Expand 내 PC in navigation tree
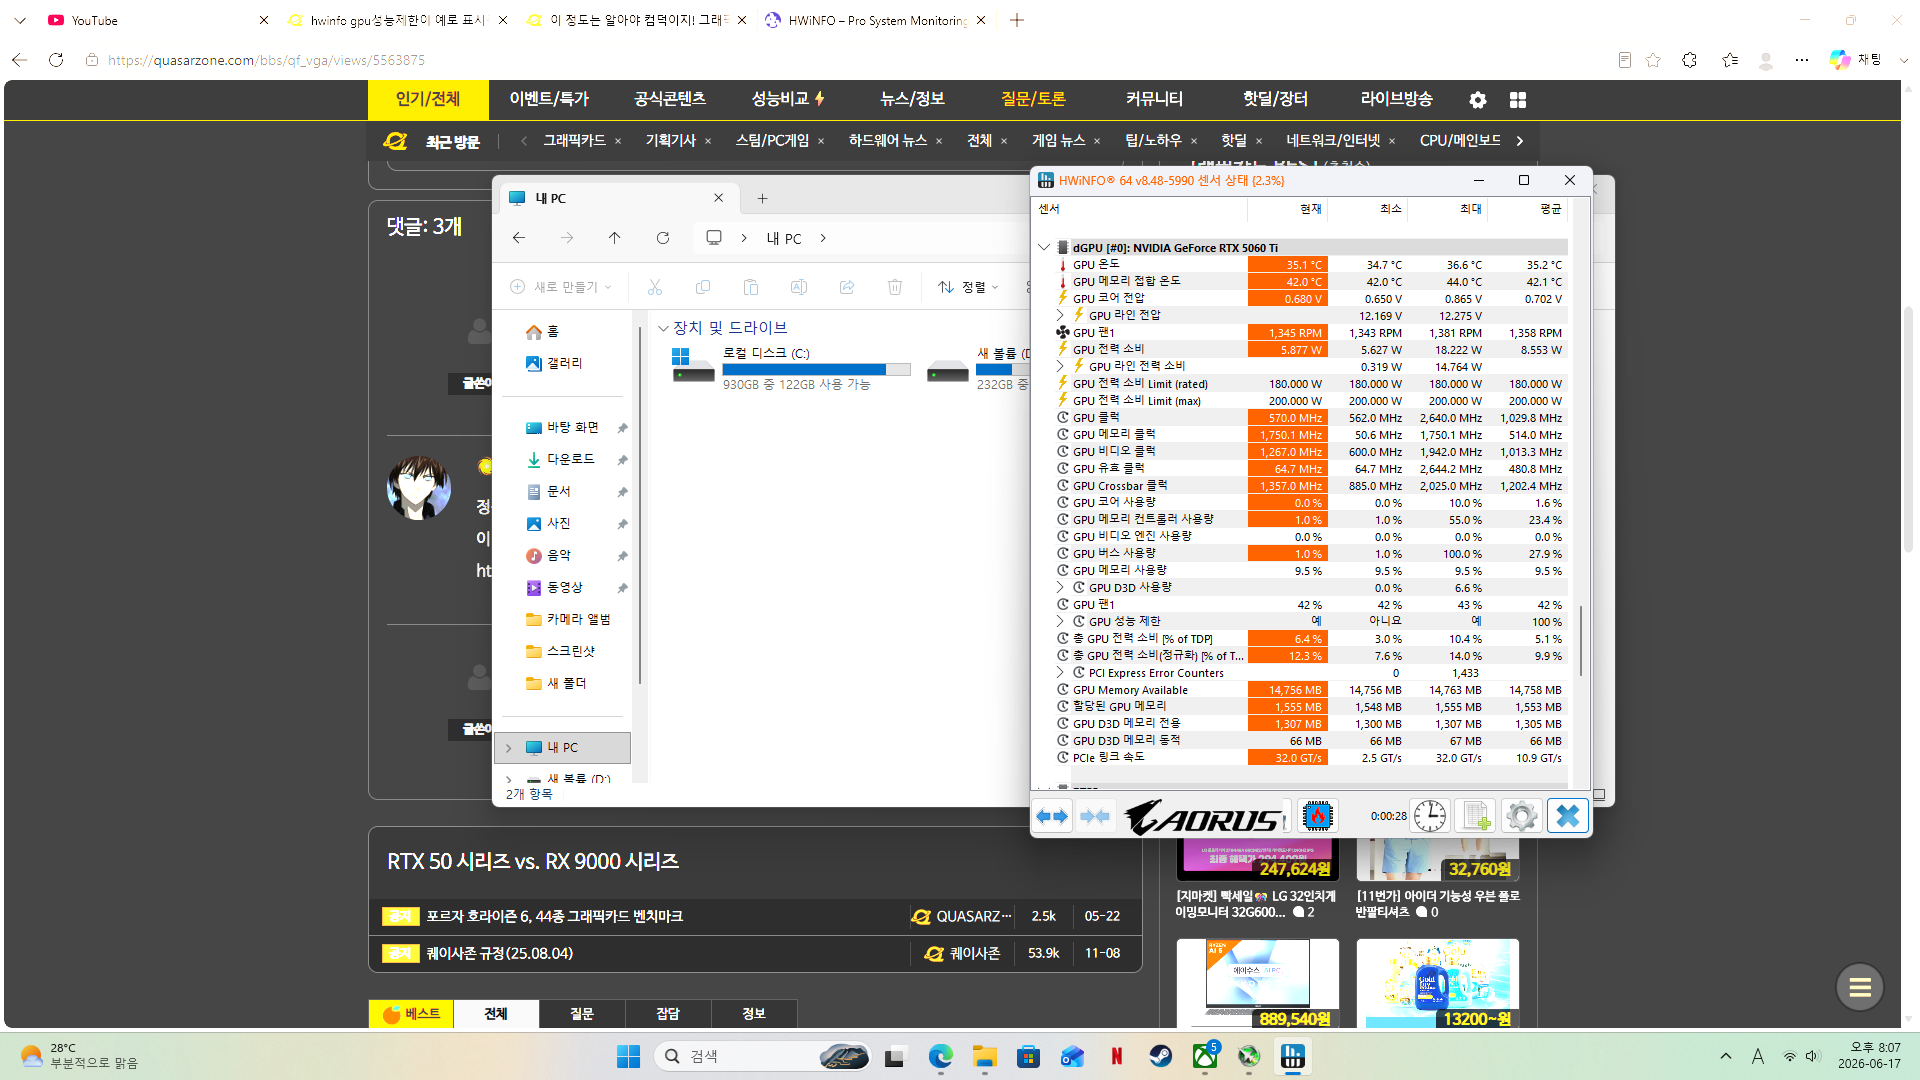 coord(508,748)
